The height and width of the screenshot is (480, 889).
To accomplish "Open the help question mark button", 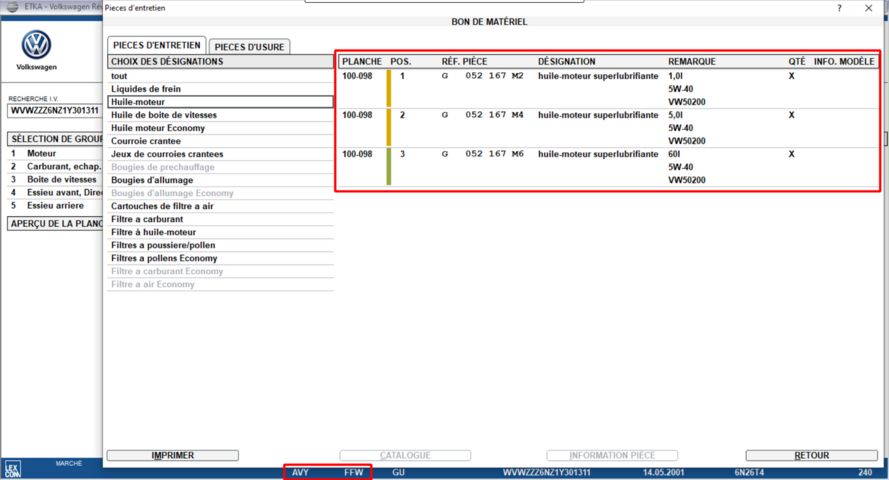I will [x=839, y=8].
